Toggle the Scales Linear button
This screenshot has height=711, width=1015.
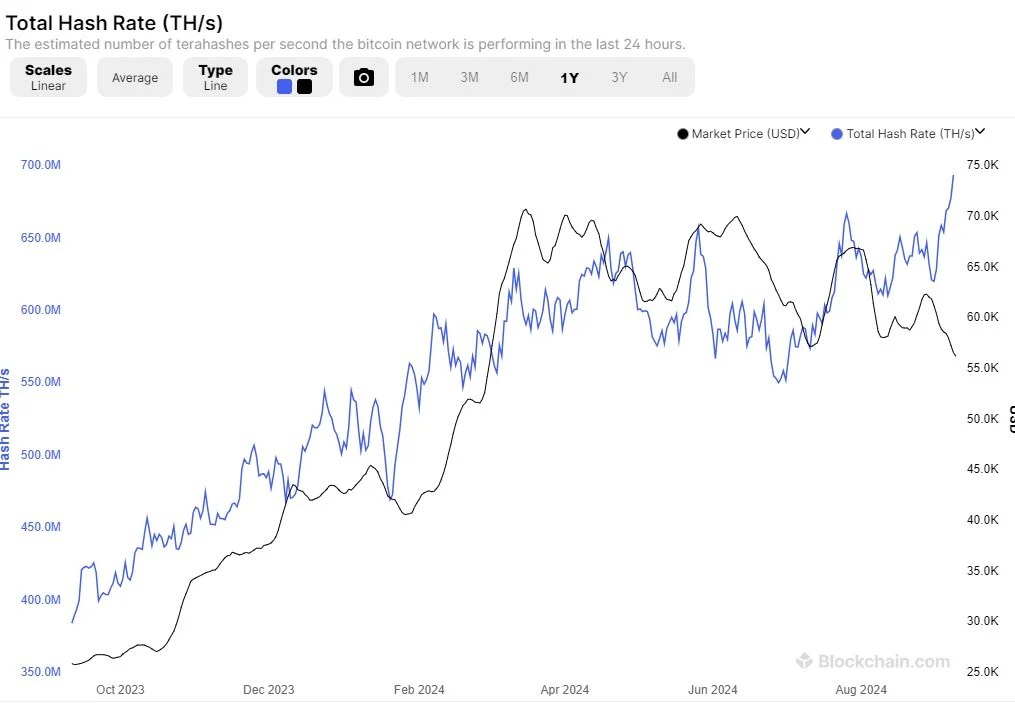point(49,77)
